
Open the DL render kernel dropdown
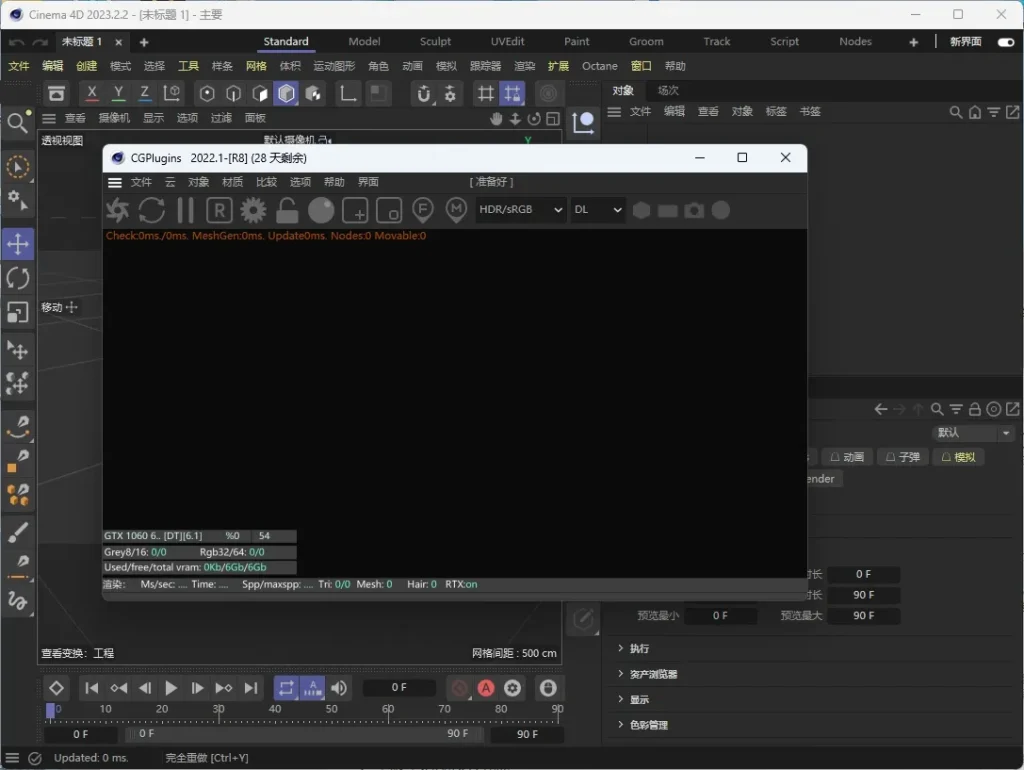coord(598,210)
